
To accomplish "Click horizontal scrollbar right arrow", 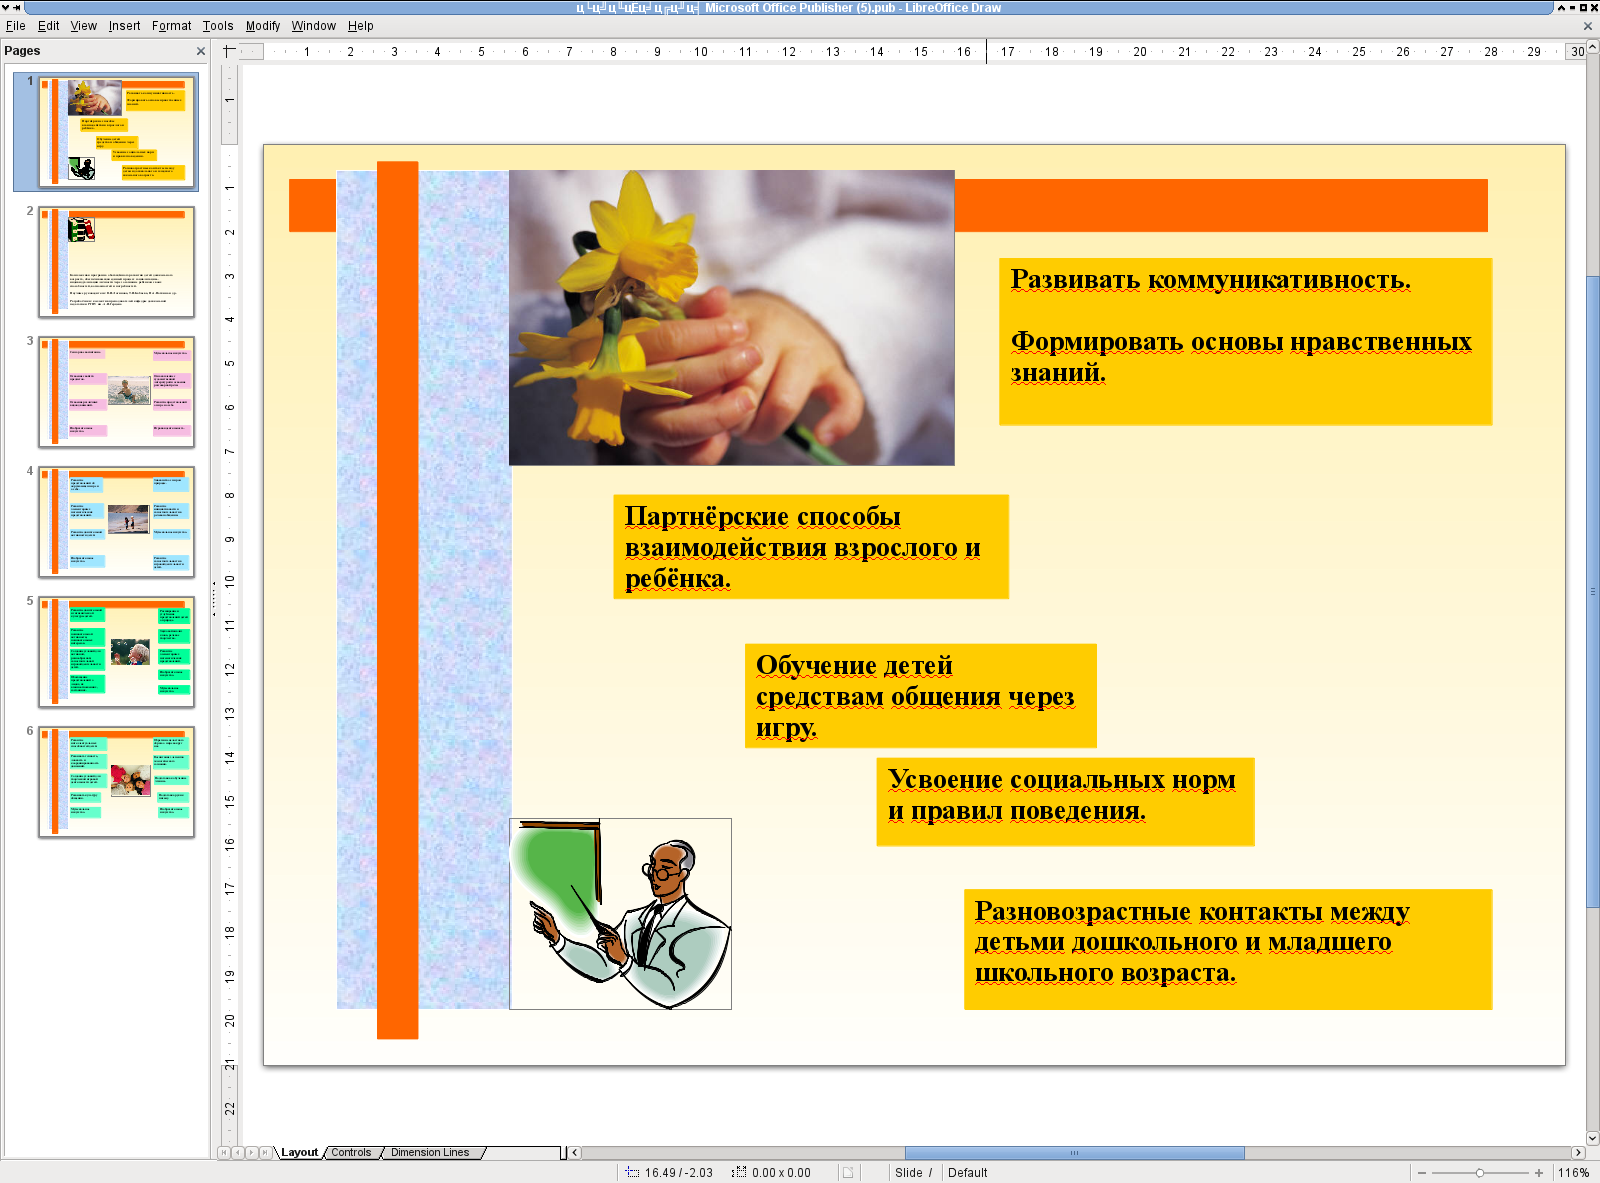I will pyautogui.click(x=1578, y=1153).
